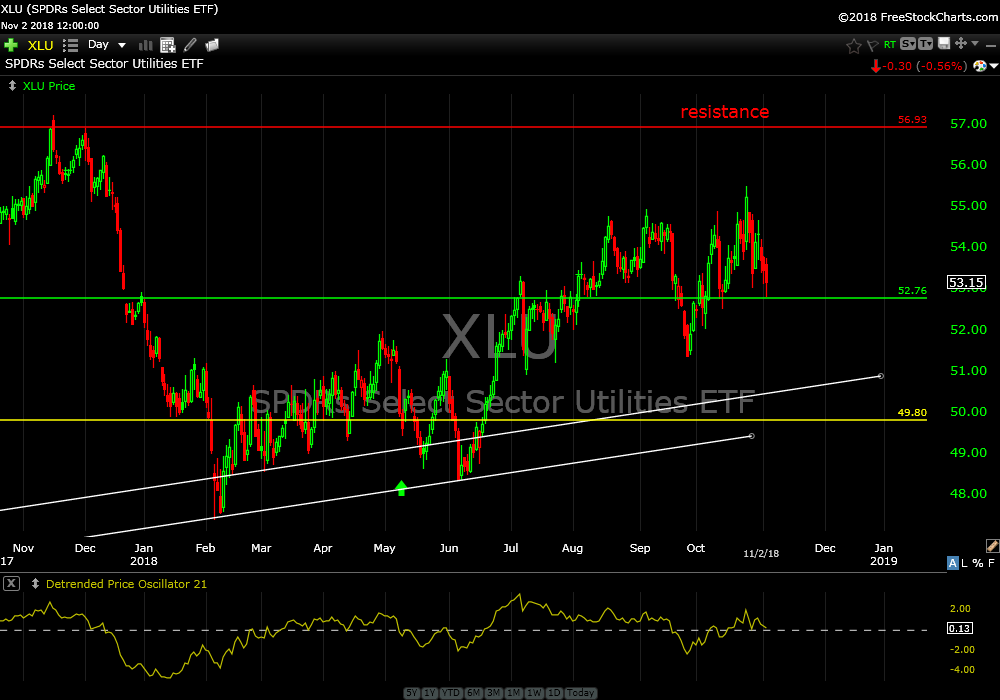
Task: Open the Day timeframe dropdown
Action: [108, 45]
